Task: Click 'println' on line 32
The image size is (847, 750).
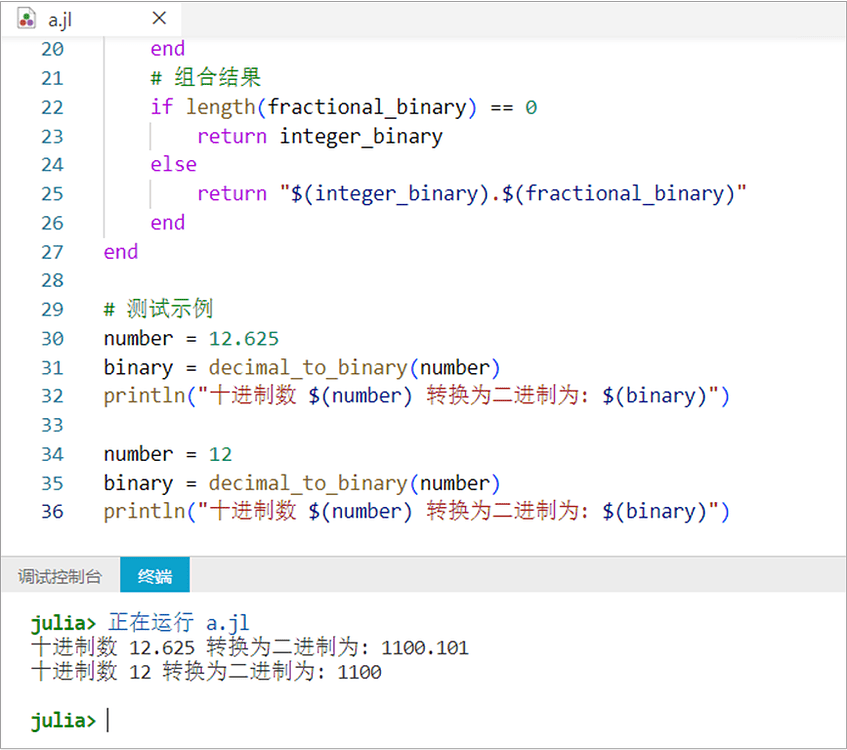Action: coord(144,396)
